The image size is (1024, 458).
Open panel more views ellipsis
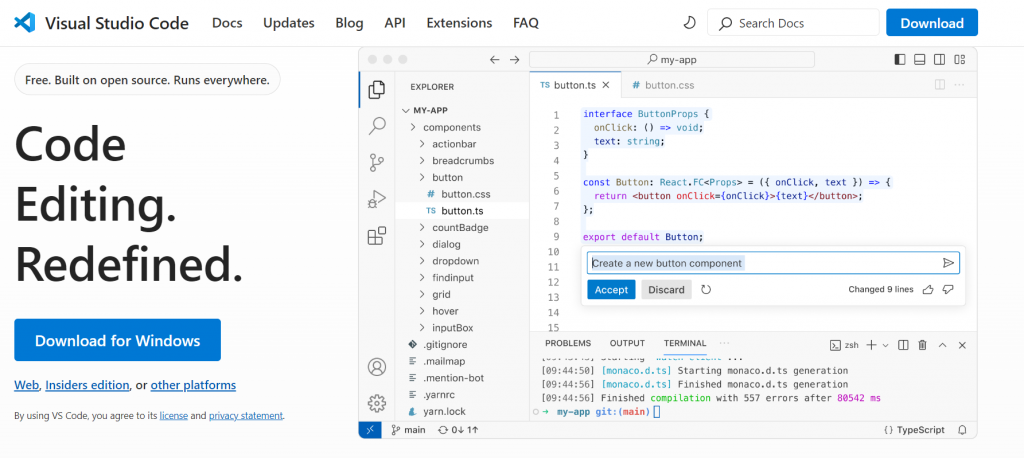[x=724, y=343]
